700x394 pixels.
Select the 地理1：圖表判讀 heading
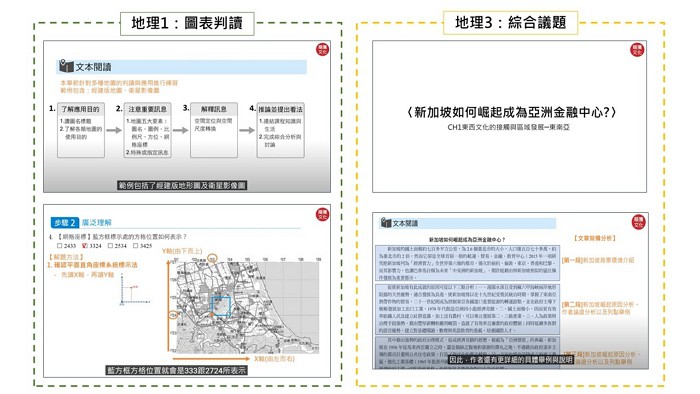[187, 24]
